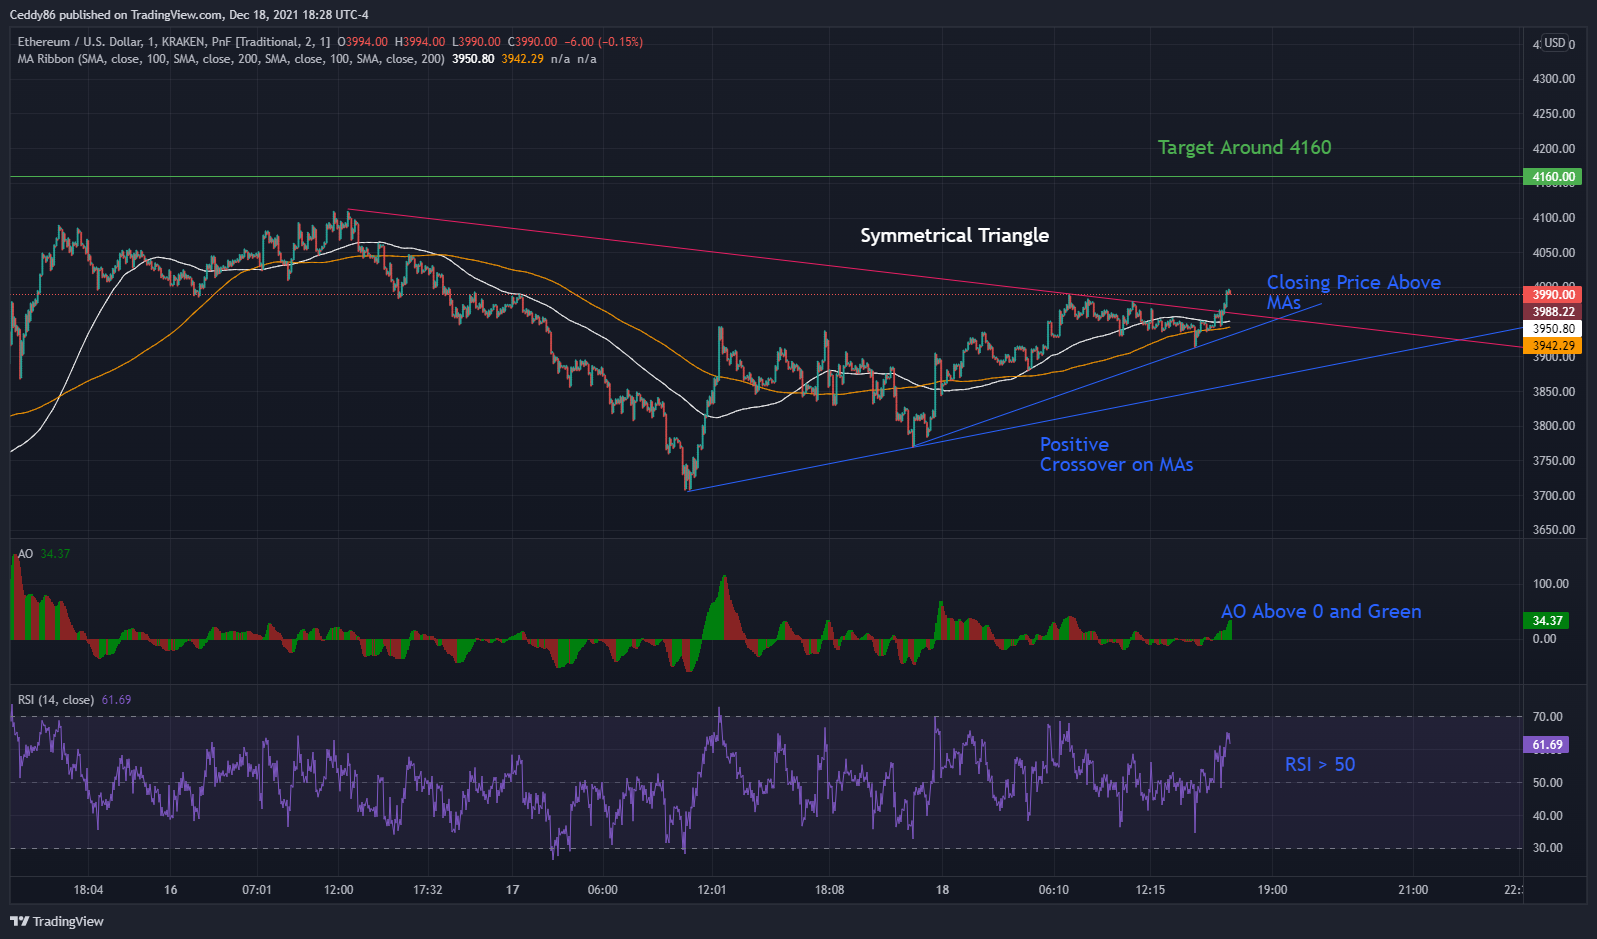Click the low value L3990.00 in the legend
This screenshot has height=939, width=1597.
[x=476, y=42]
